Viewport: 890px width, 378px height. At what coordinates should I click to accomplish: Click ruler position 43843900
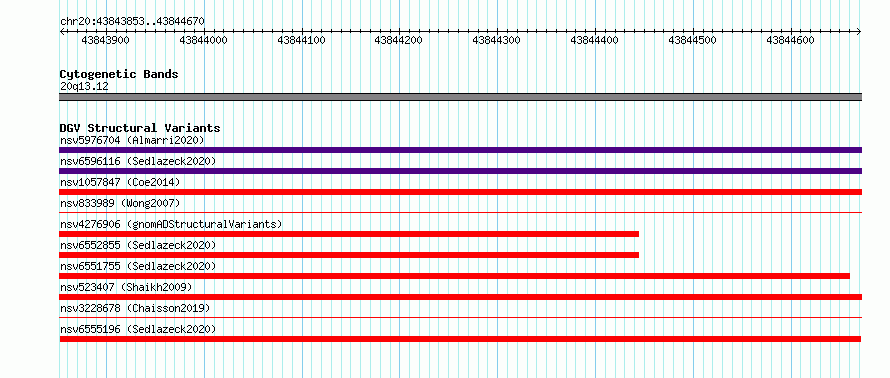[106, 40]
